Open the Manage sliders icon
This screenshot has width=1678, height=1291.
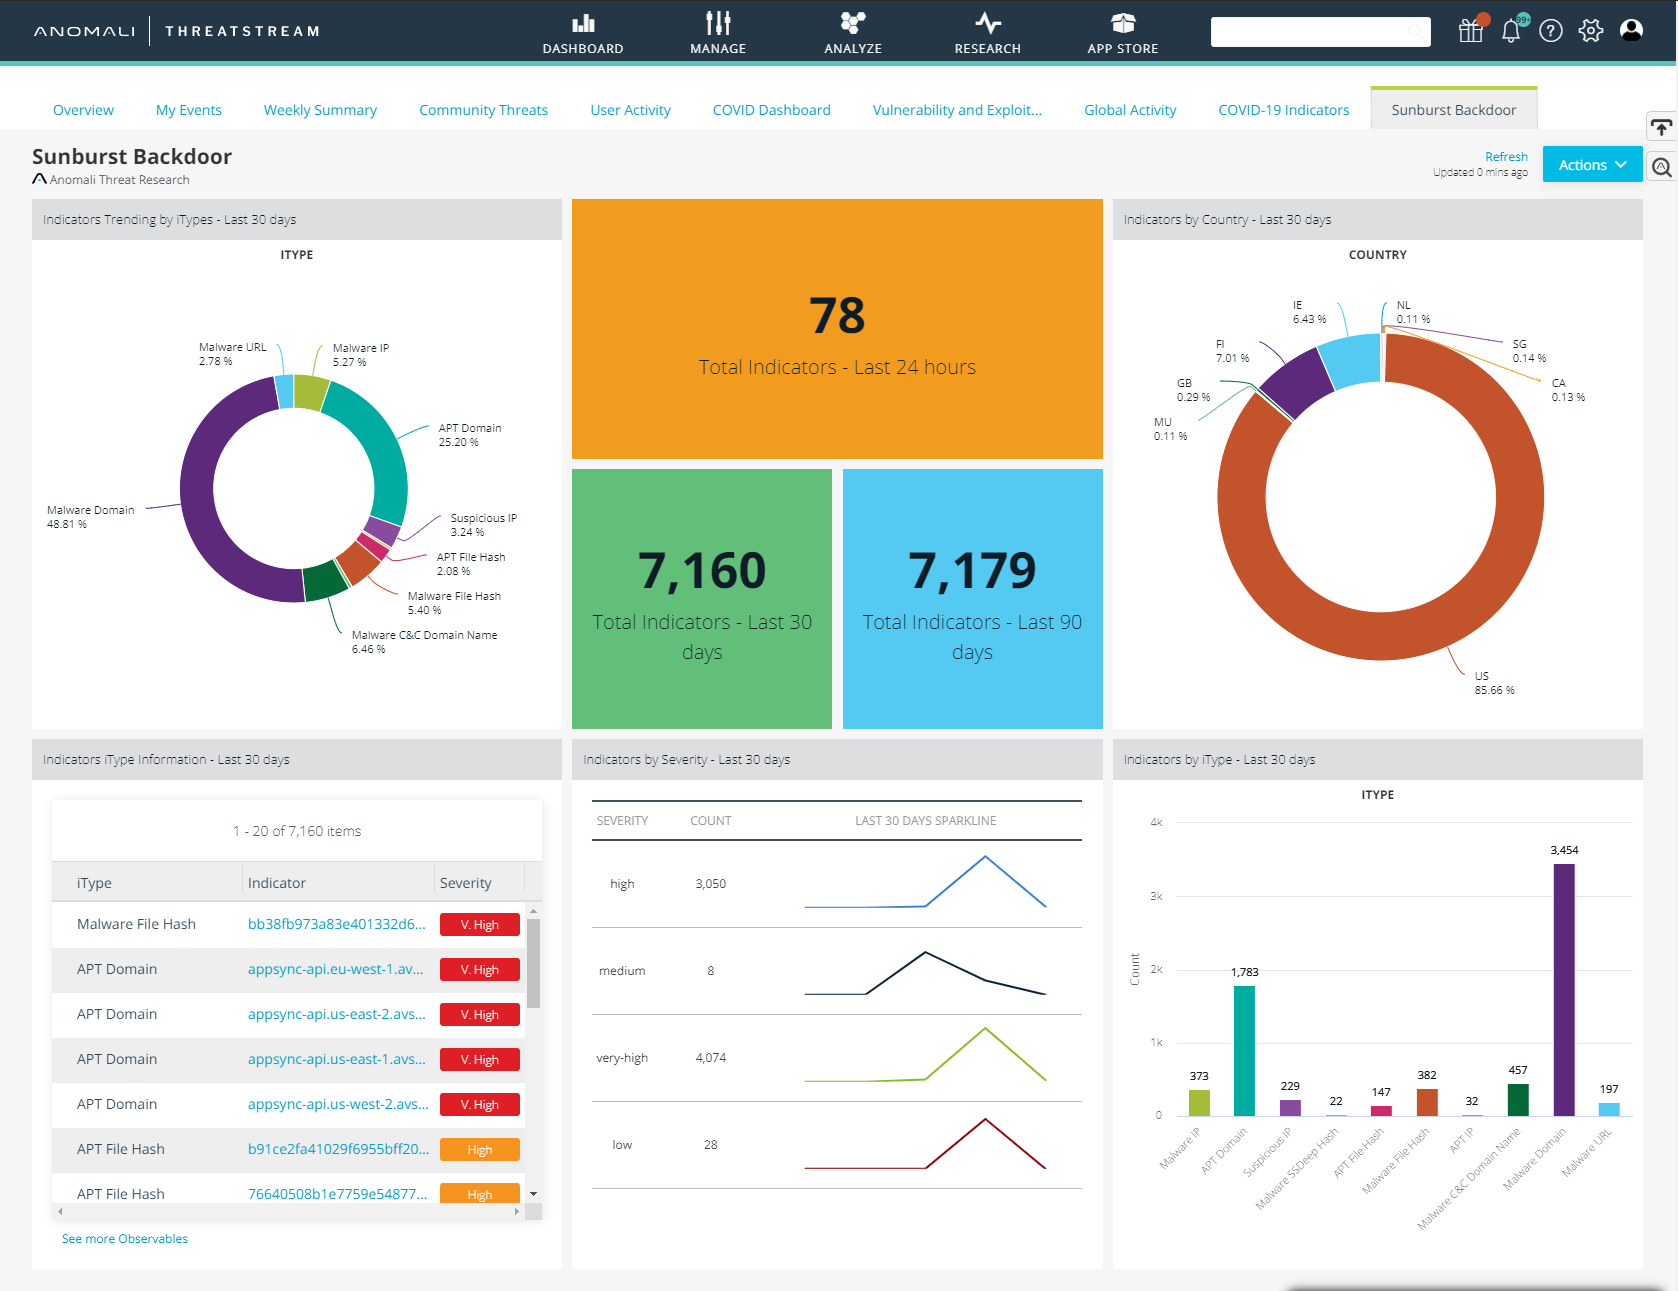[x=718, y=23]
